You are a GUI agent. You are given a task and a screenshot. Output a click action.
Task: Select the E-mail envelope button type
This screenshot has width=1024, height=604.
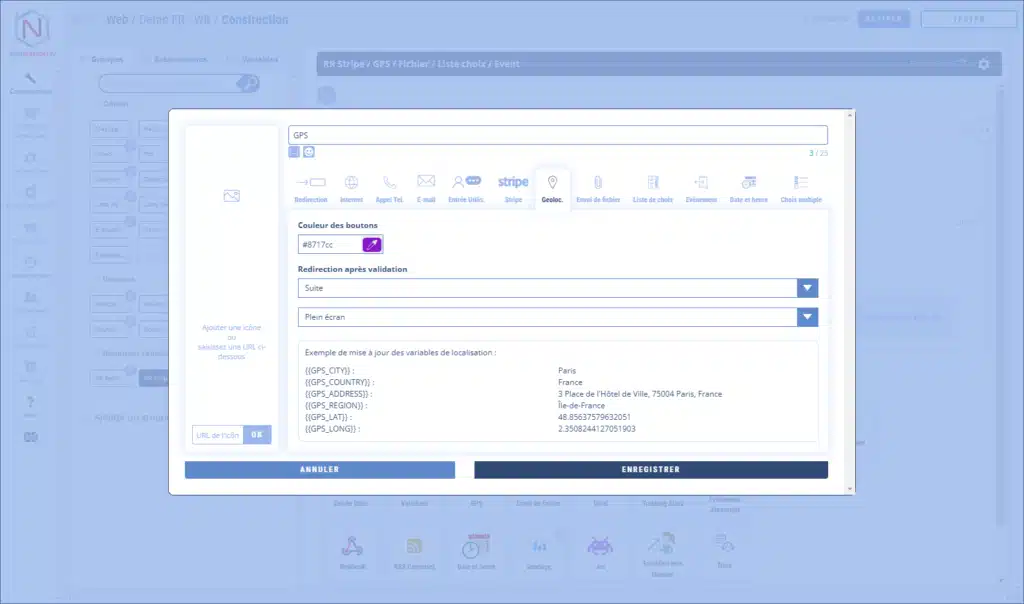(x=426, y=186)
